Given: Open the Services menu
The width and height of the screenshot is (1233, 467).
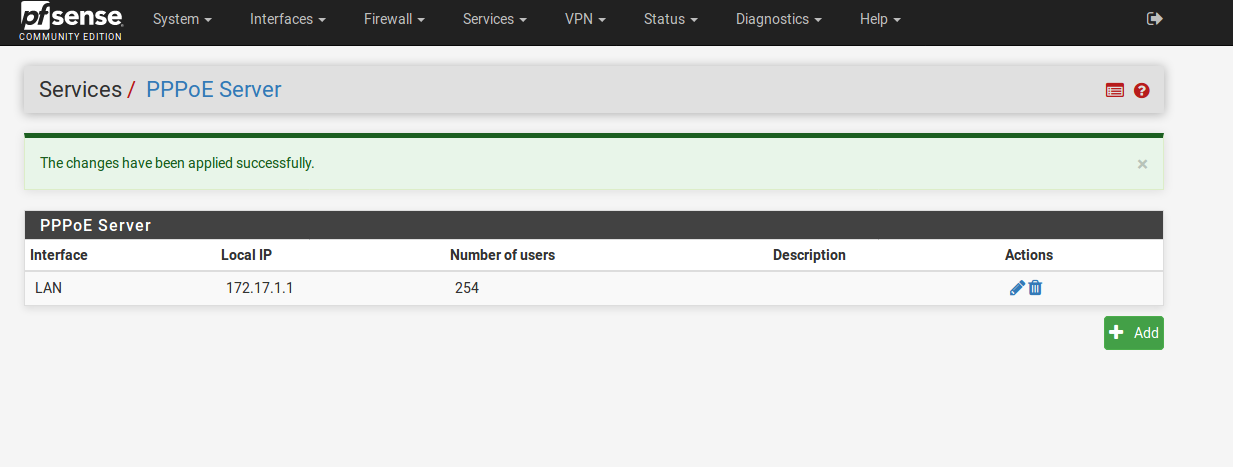Looking at the screenshot, I should [x=494, y=19].
